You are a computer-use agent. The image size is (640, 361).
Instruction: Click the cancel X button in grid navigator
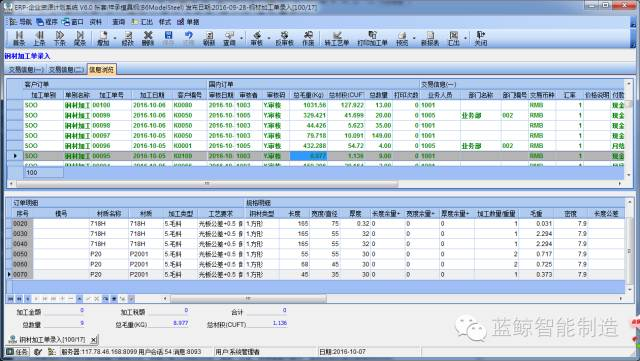(x=97, y=299)
